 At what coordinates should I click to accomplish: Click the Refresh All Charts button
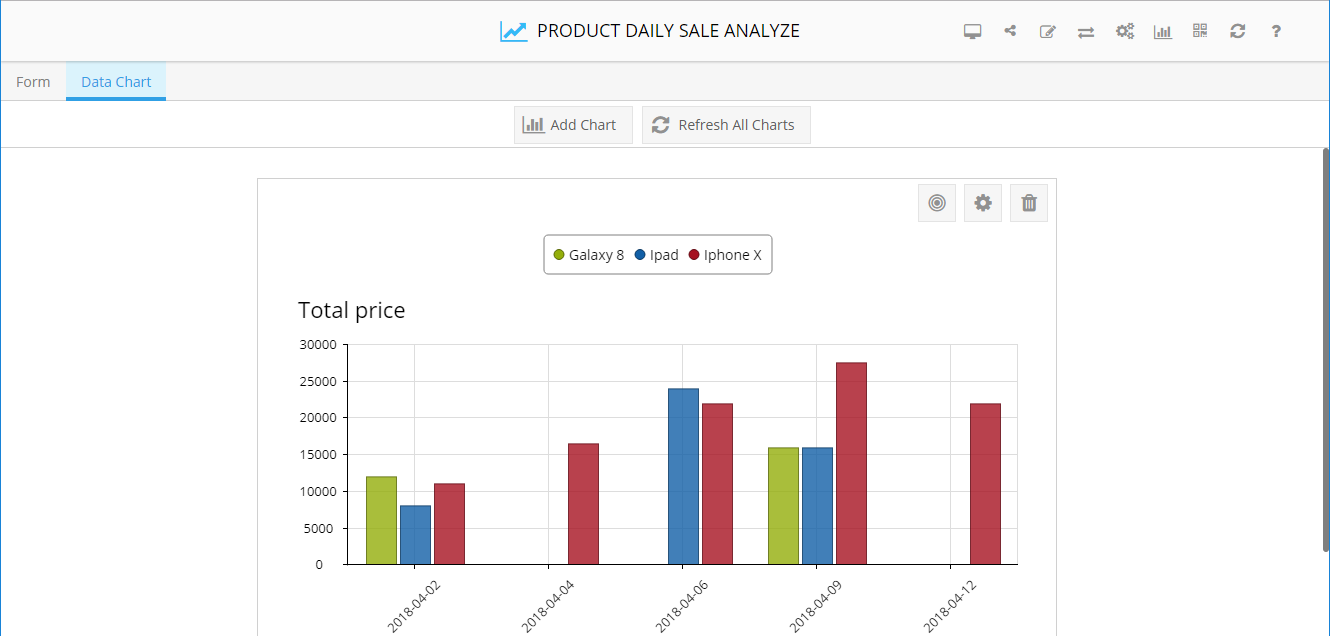(726, 125)
